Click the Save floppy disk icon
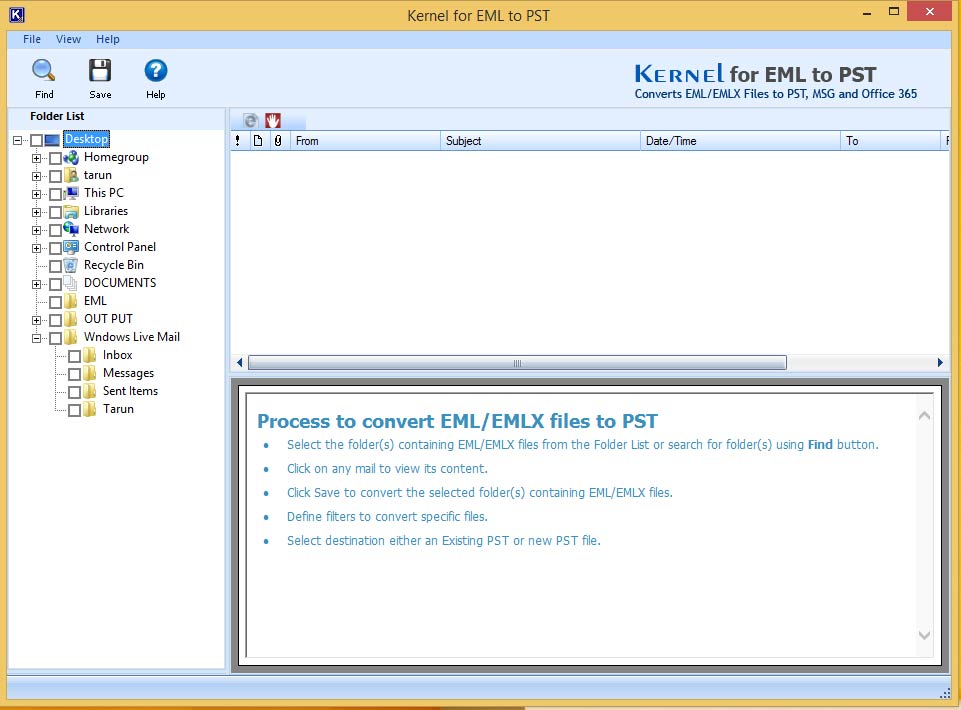Screen dimensions: 961x710 coord(100,71)
